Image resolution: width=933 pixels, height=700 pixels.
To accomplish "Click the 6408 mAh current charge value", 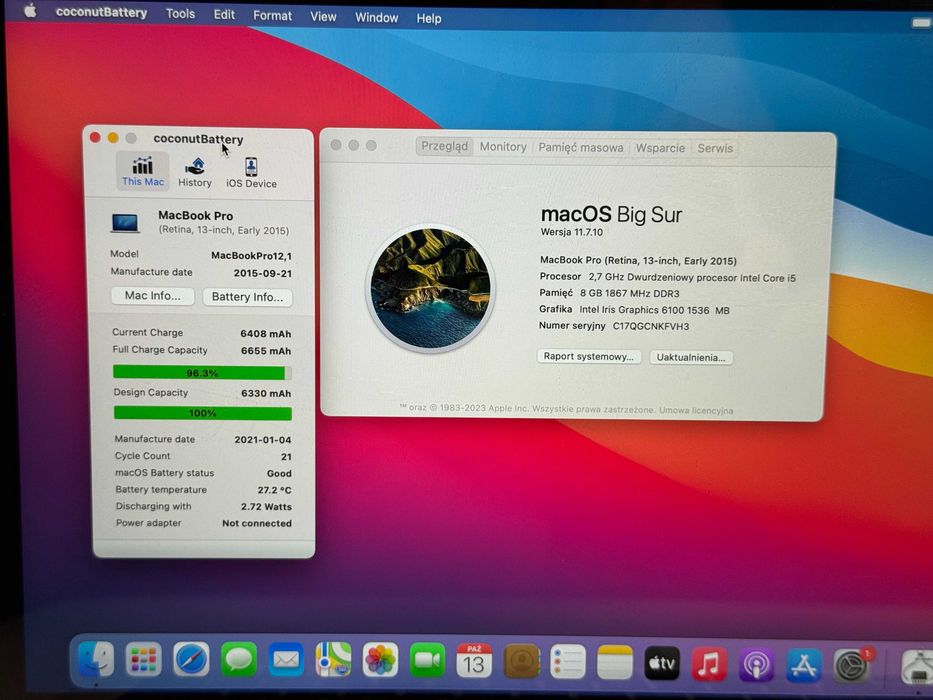I will (265, 334).
